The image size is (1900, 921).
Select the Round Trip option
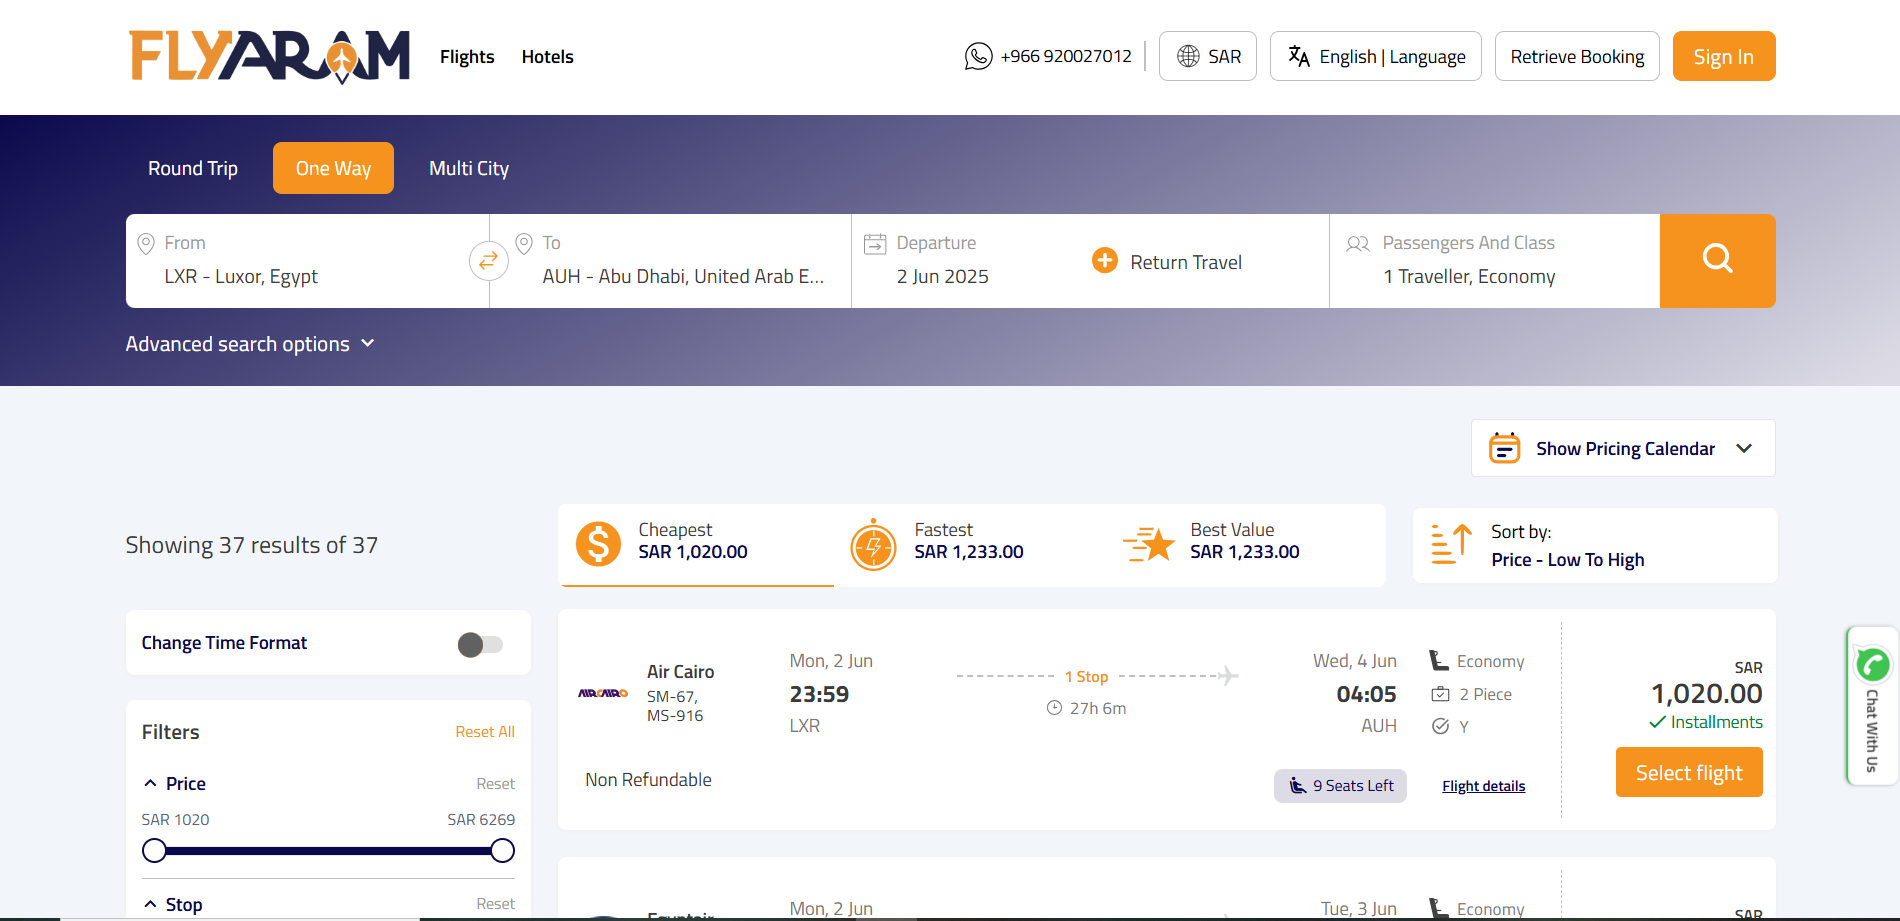click(193, 168)
